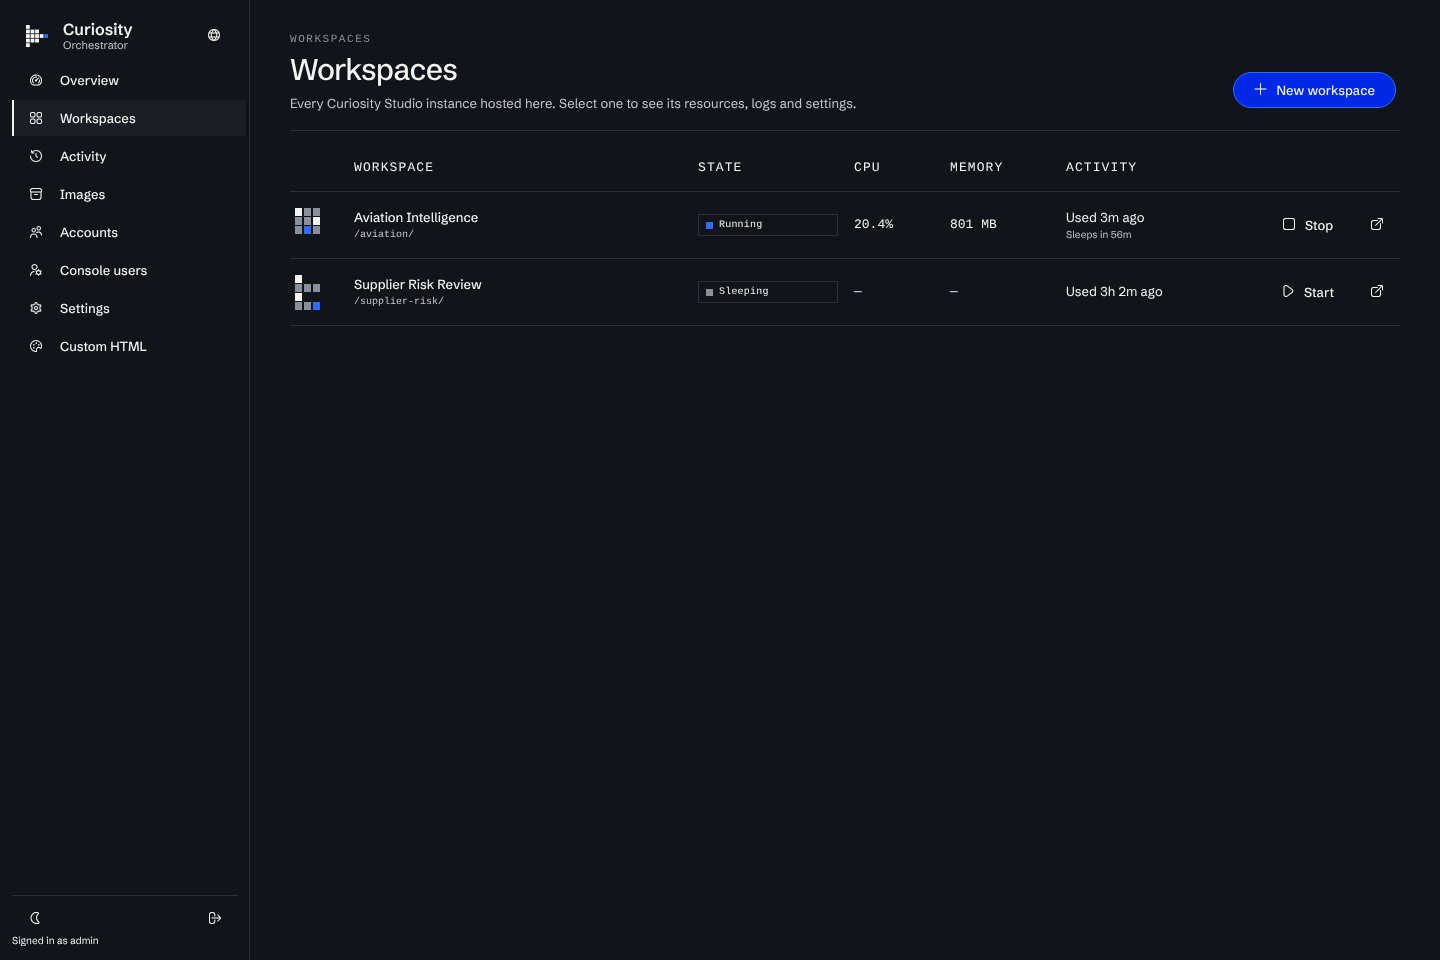This screenshot has width=1440, height=960.
Task: Click the Accounts people icon
Action: click(x=36, y=232)
